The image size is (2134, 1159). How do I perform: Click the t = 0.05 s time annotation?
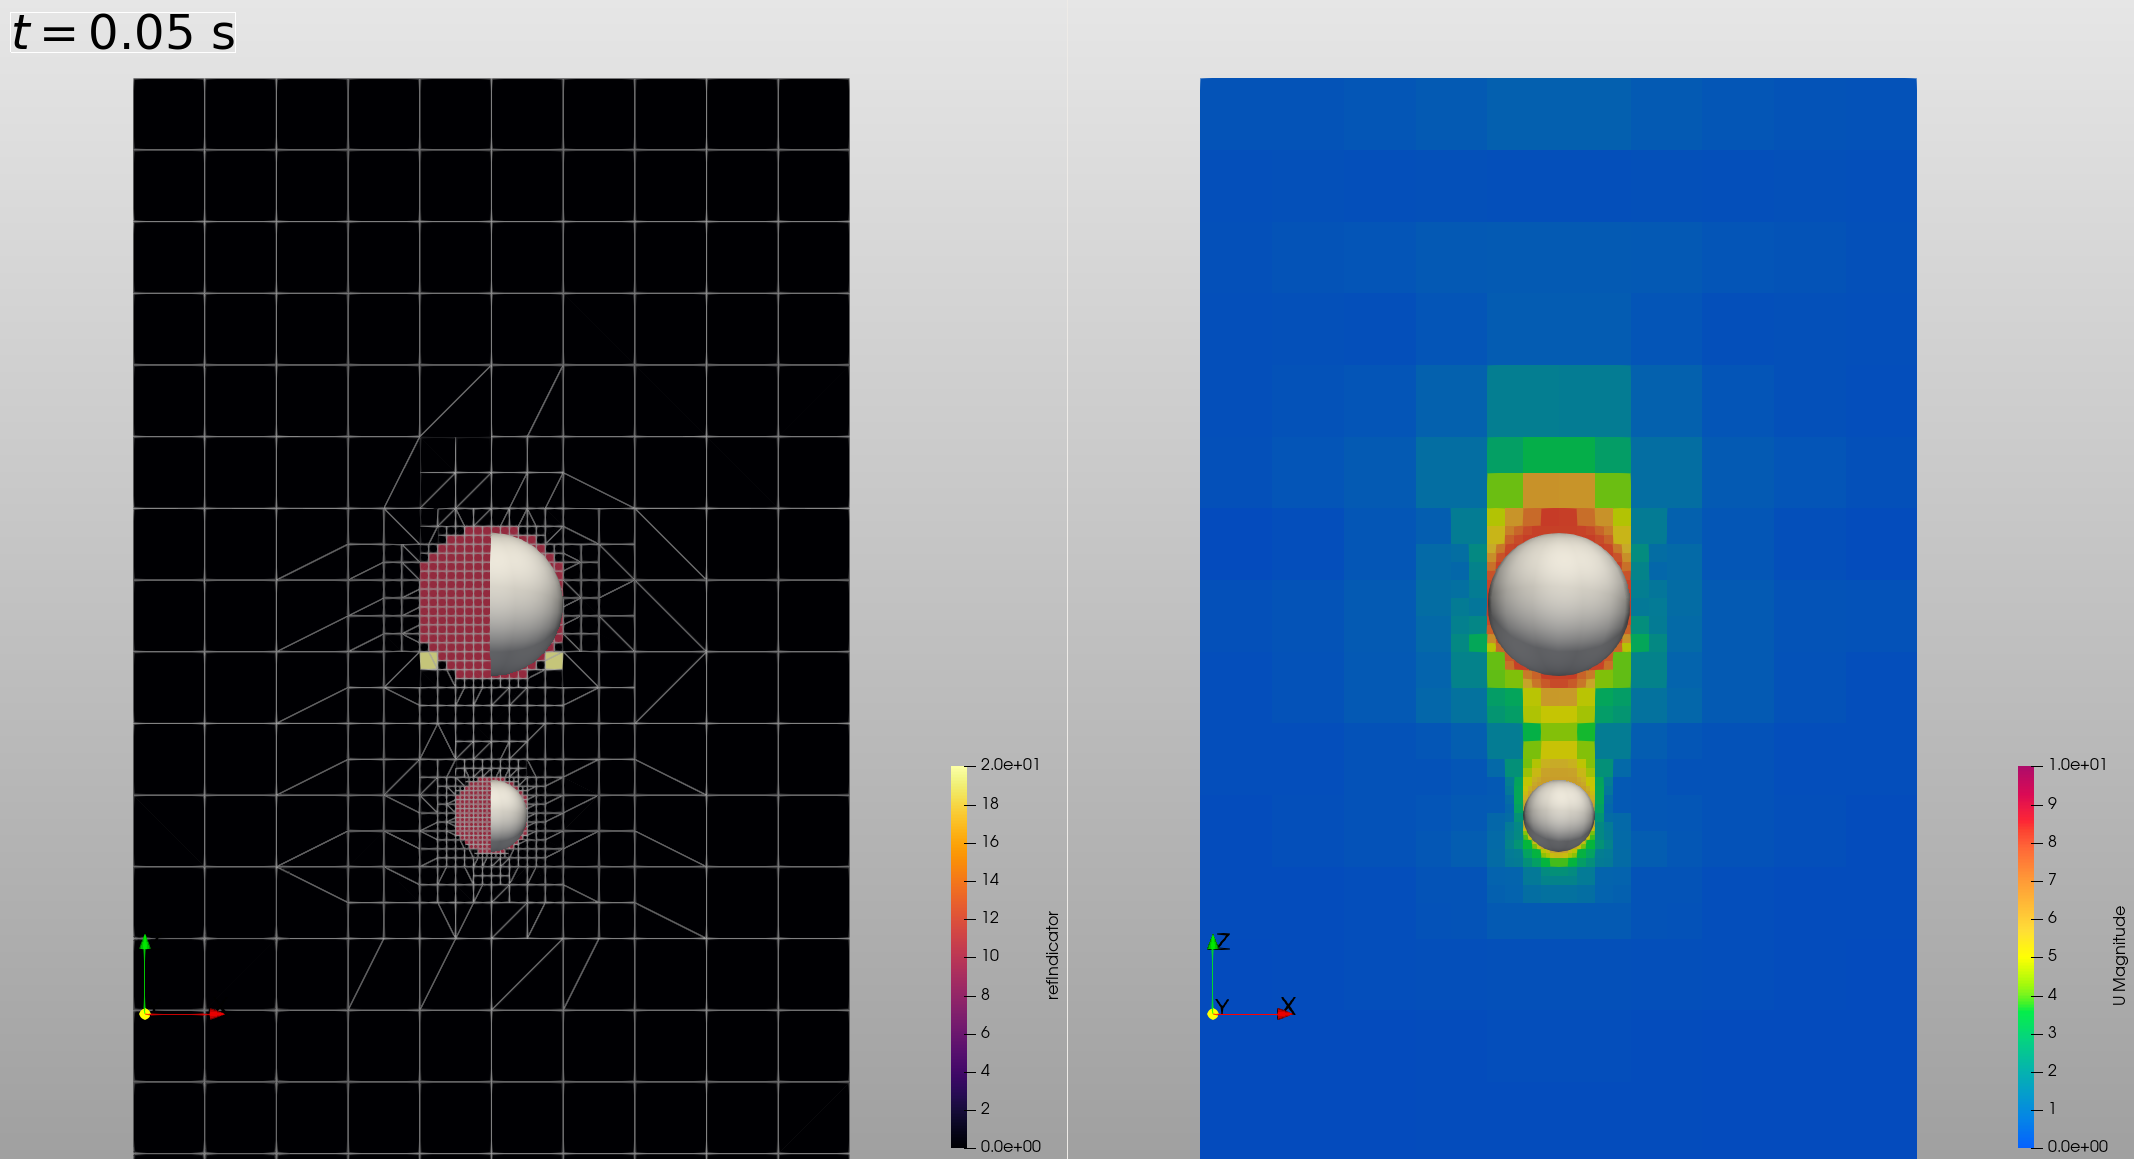123,32
